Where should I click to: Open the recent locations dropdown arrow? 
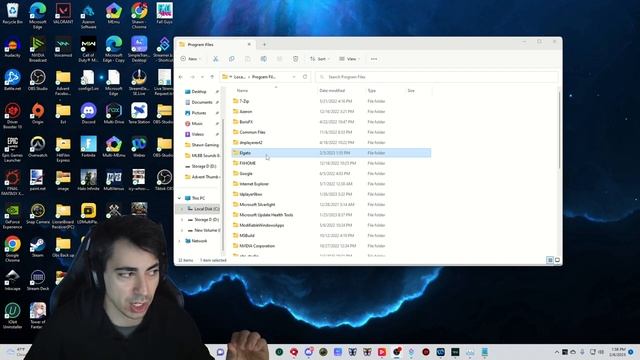(202, 77)
